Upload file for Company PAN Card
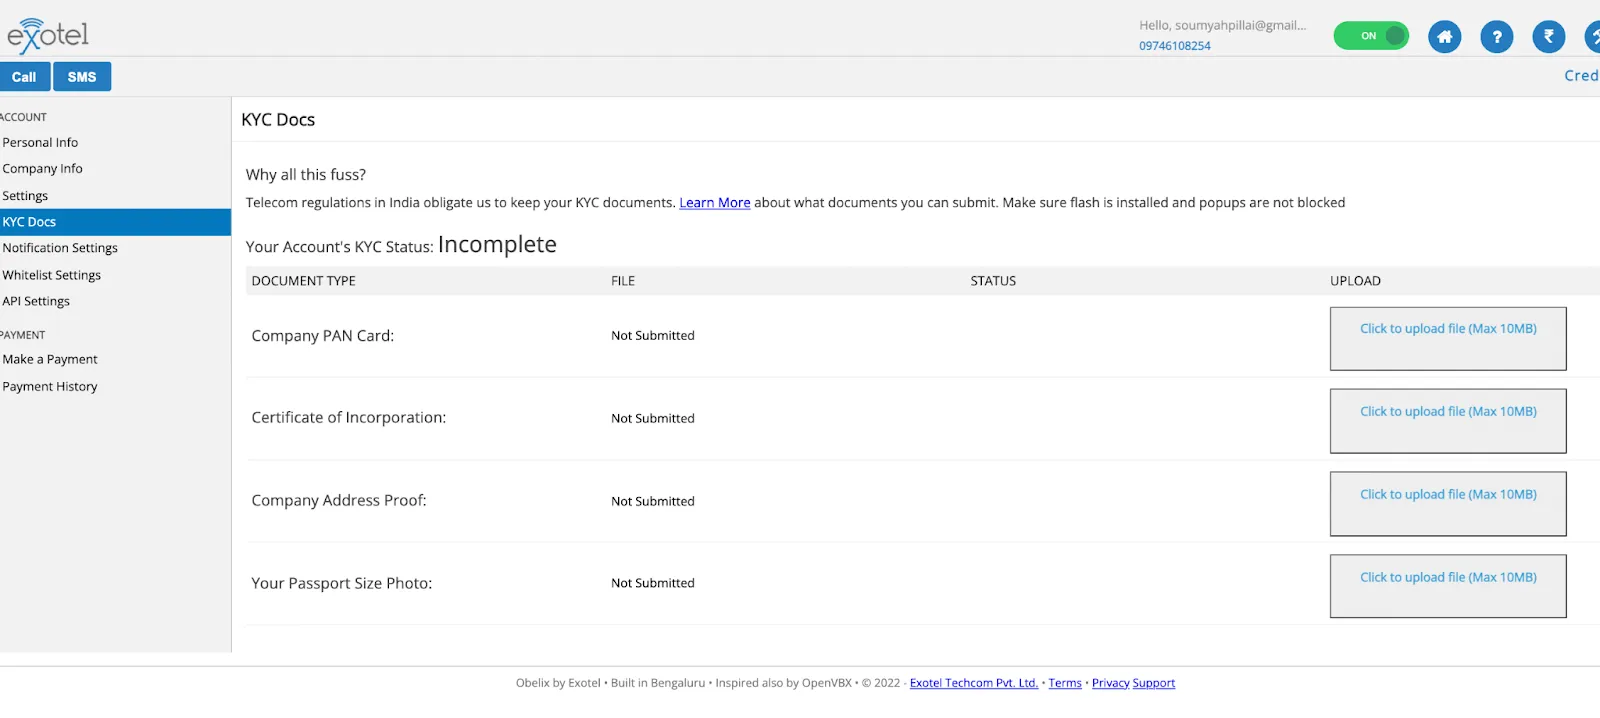This screenshot has width=1600, height=718. pyautogui.click(x=1448, y=339)
